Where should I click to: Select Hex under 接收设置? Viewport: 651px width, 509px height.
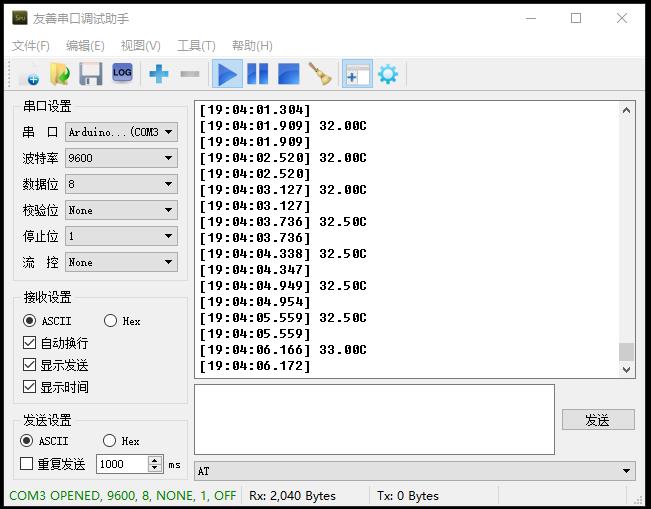tap(122, 321)
